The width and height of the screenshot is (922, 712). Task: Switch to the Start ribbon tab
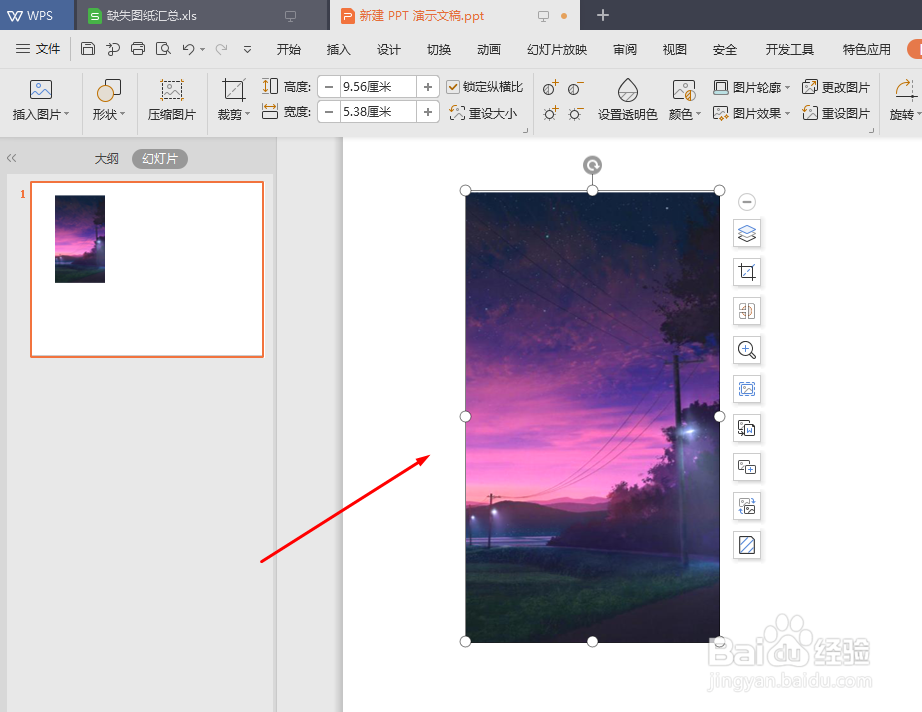(289, 49)
